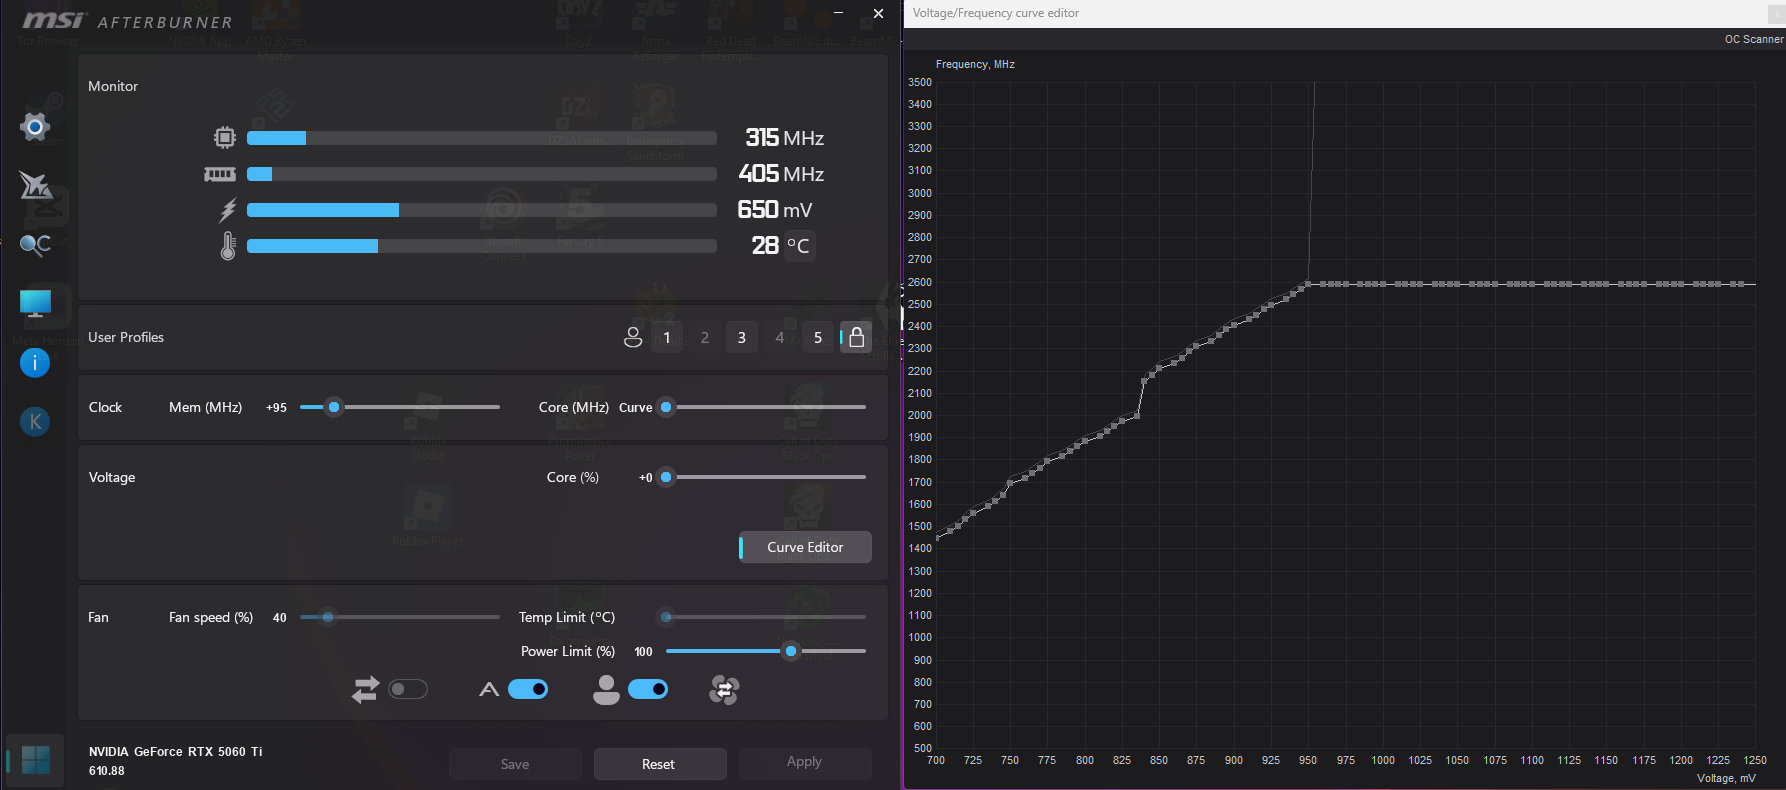1786x790 pixels.
Task: Click the Temp Limit (°C) slider handle
Action: [x=666, y=617]
